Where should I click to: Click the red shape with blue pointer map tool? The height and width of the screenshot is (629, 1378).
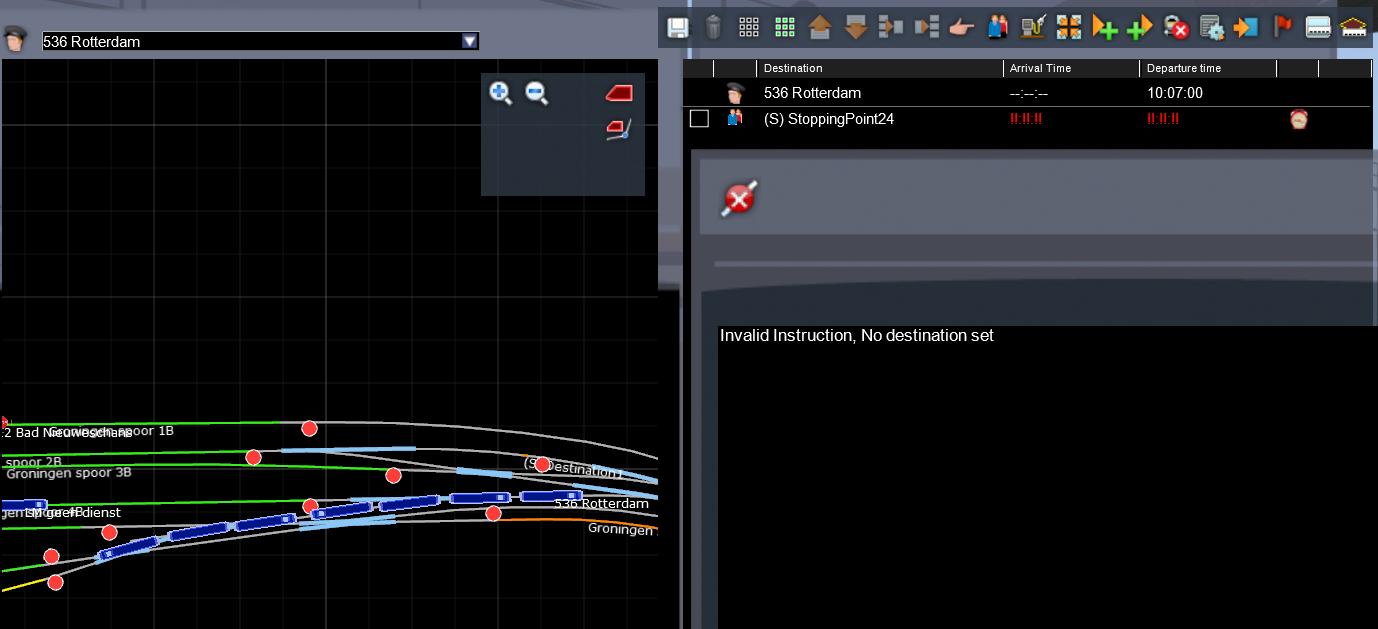coord(619,129)
